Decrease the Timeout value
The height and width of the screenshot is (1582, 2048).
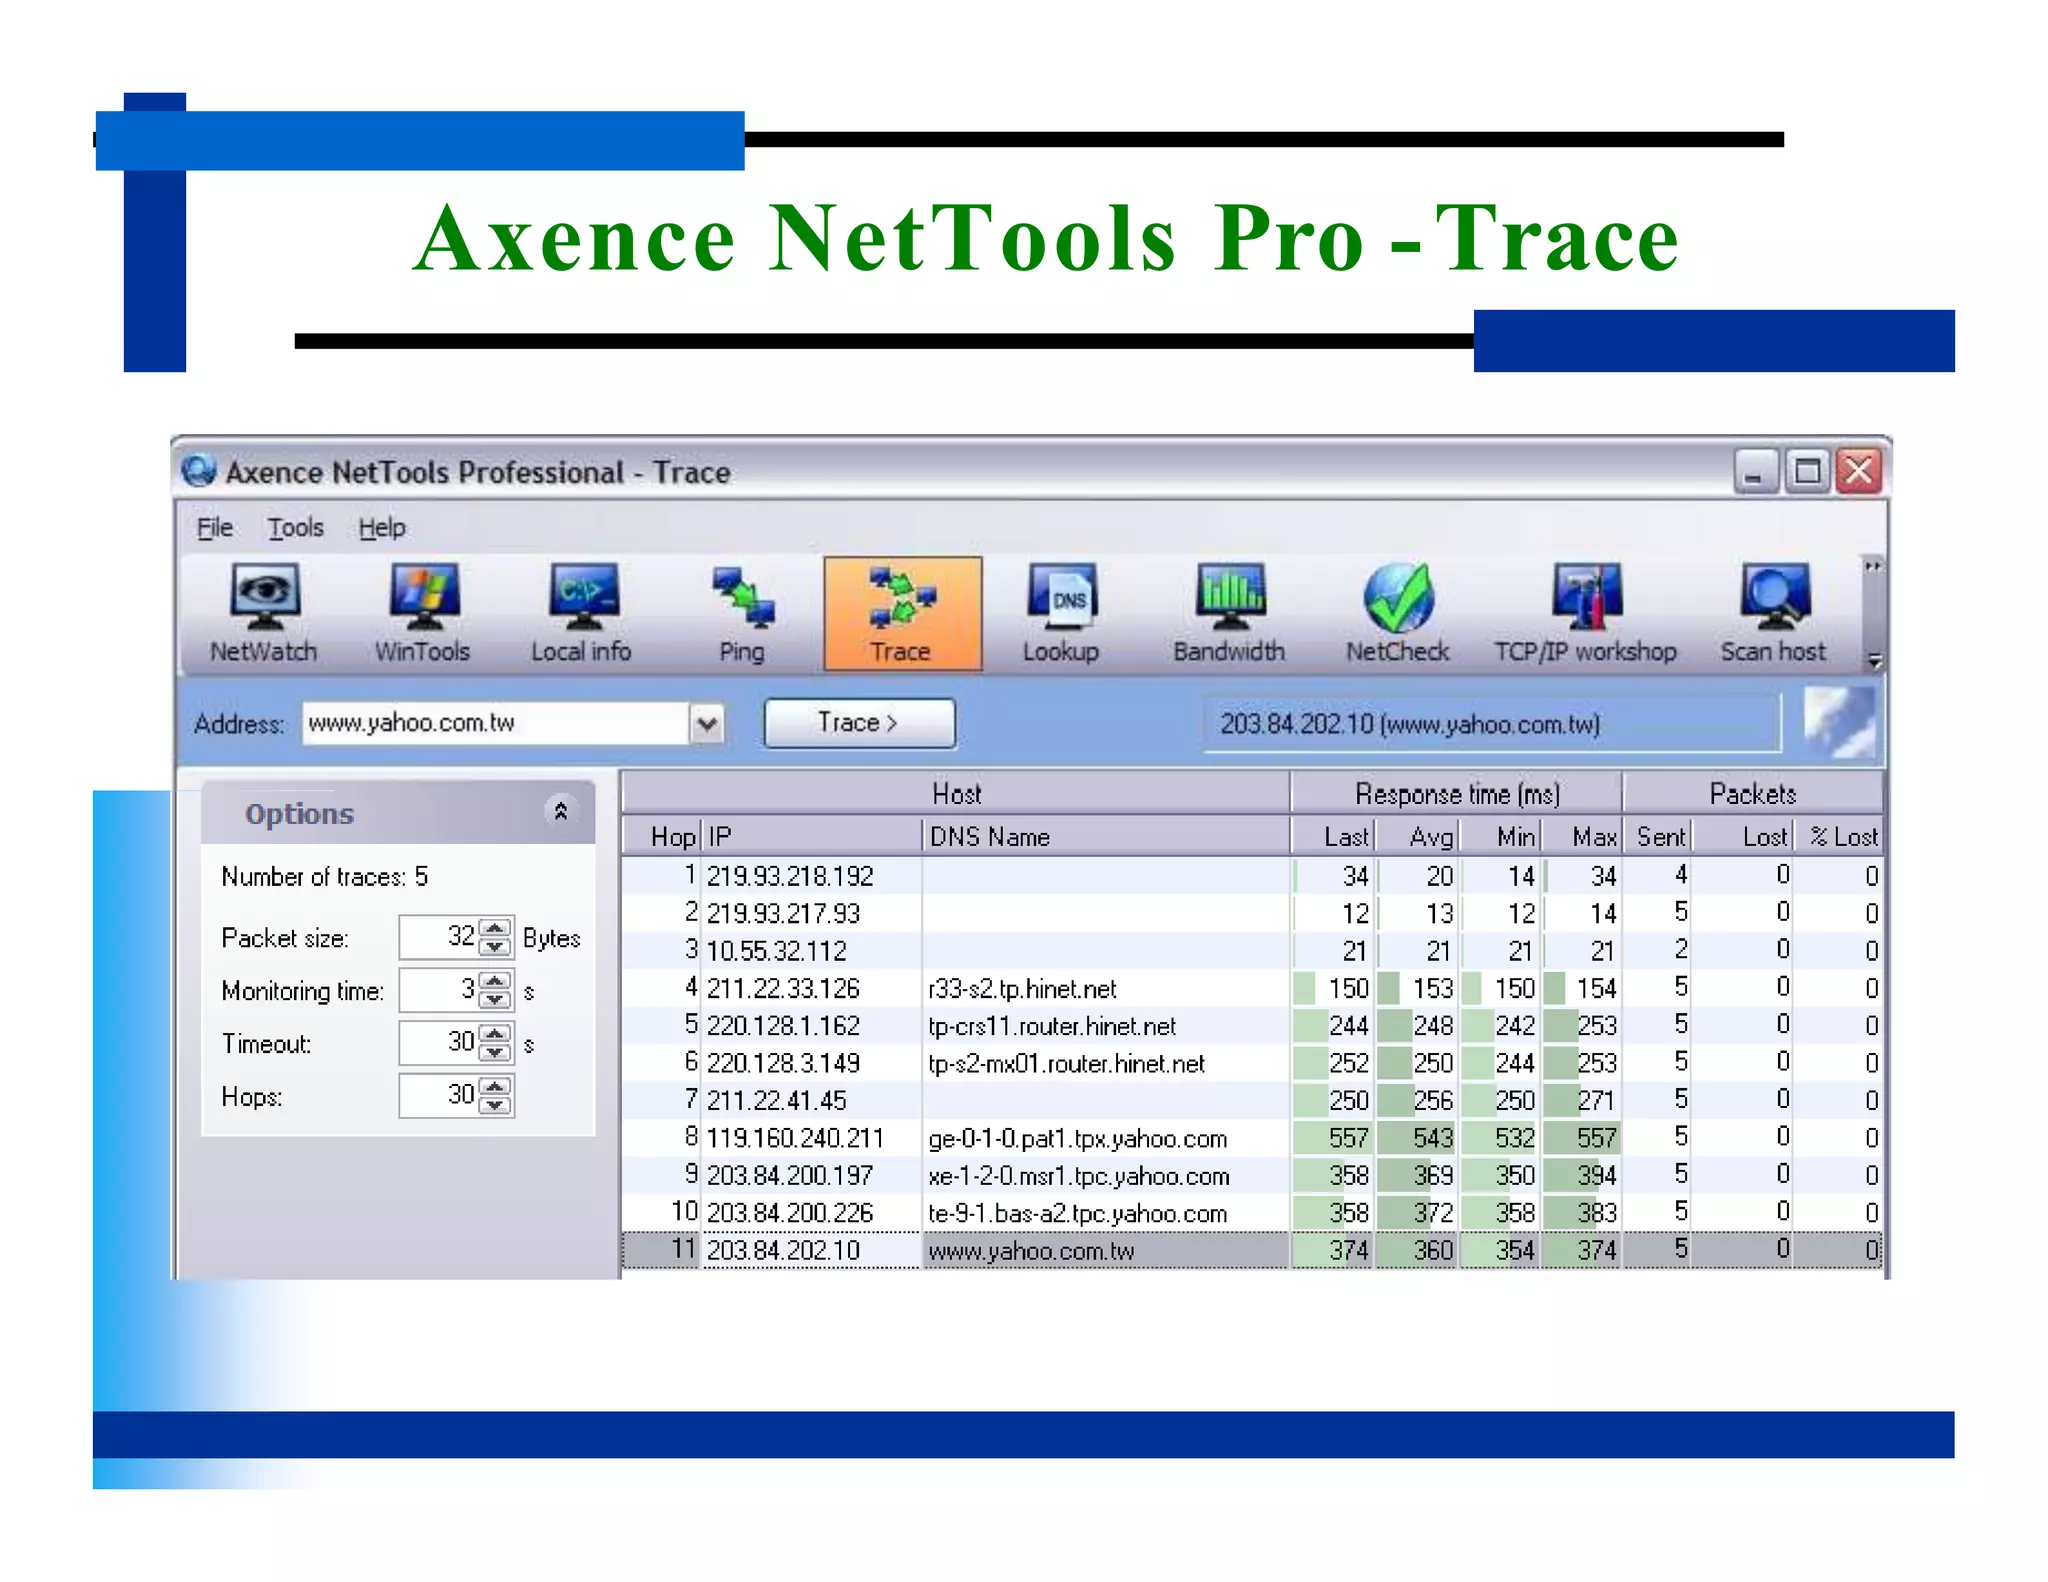click(495, 1053)
